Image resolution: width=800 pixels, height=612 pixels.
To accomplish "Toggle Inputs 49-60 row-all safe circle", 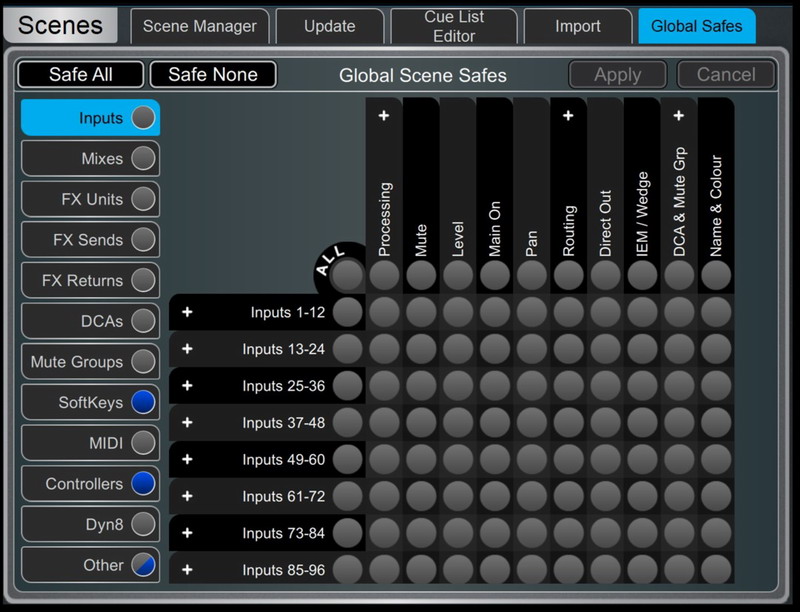I will pyautogui.click(x=347, y=459).
